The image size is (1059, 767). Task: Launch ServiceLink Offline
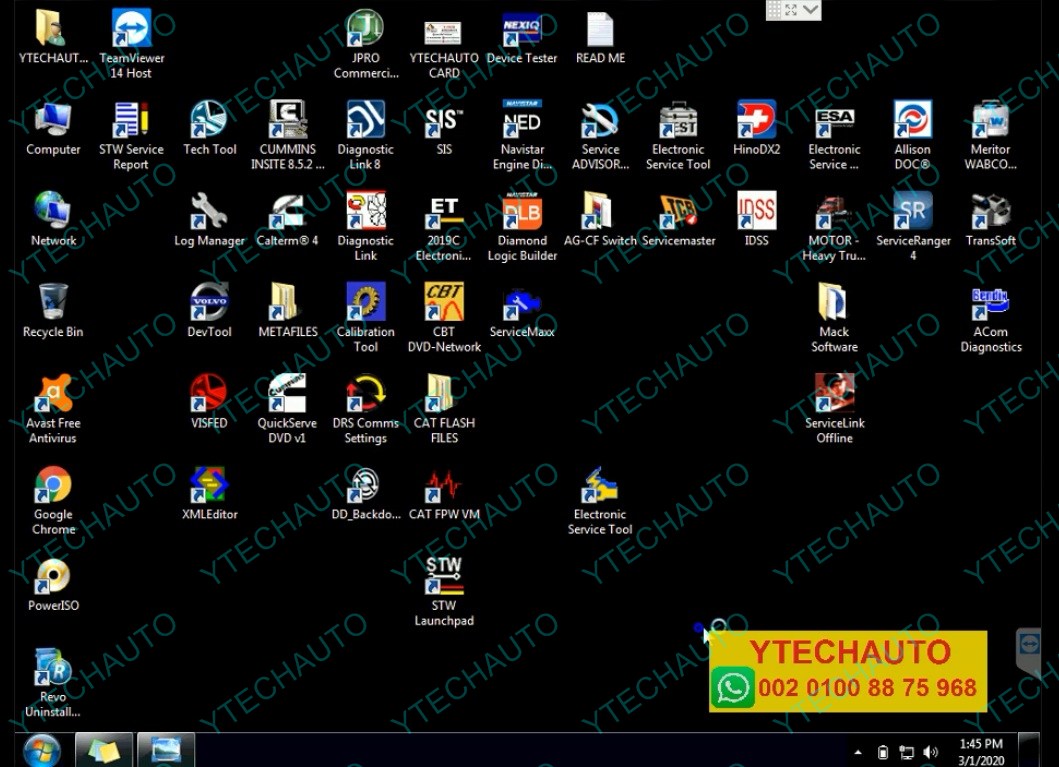pyautogui.click(x=835, y=408)
